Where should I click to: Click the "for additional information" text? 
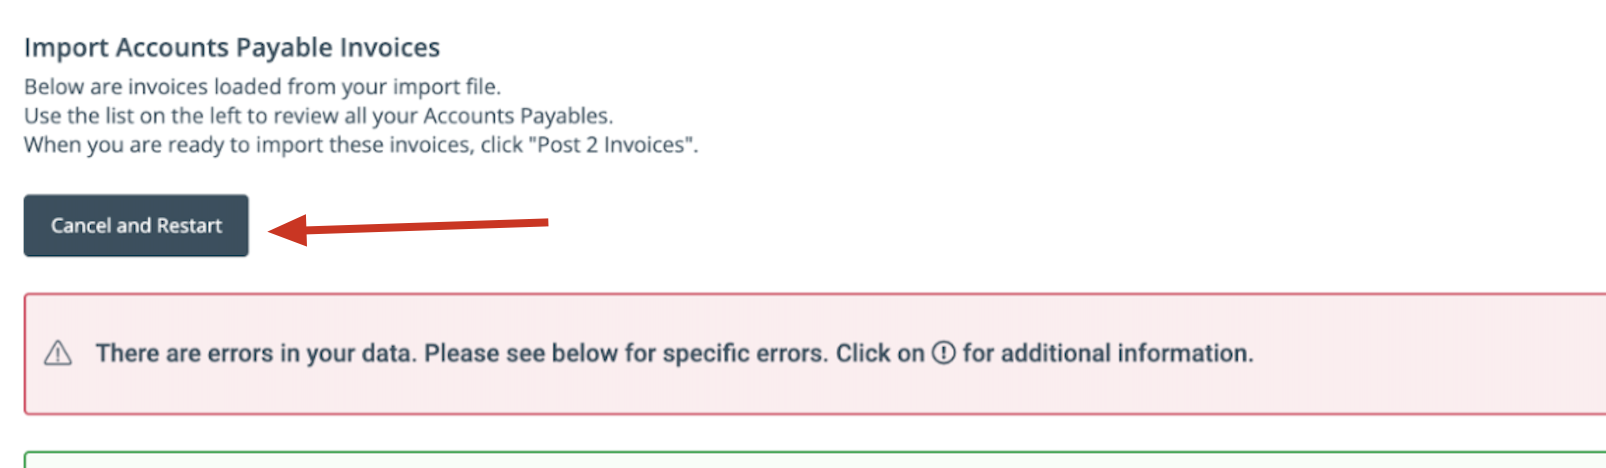tap(1107, 353)
